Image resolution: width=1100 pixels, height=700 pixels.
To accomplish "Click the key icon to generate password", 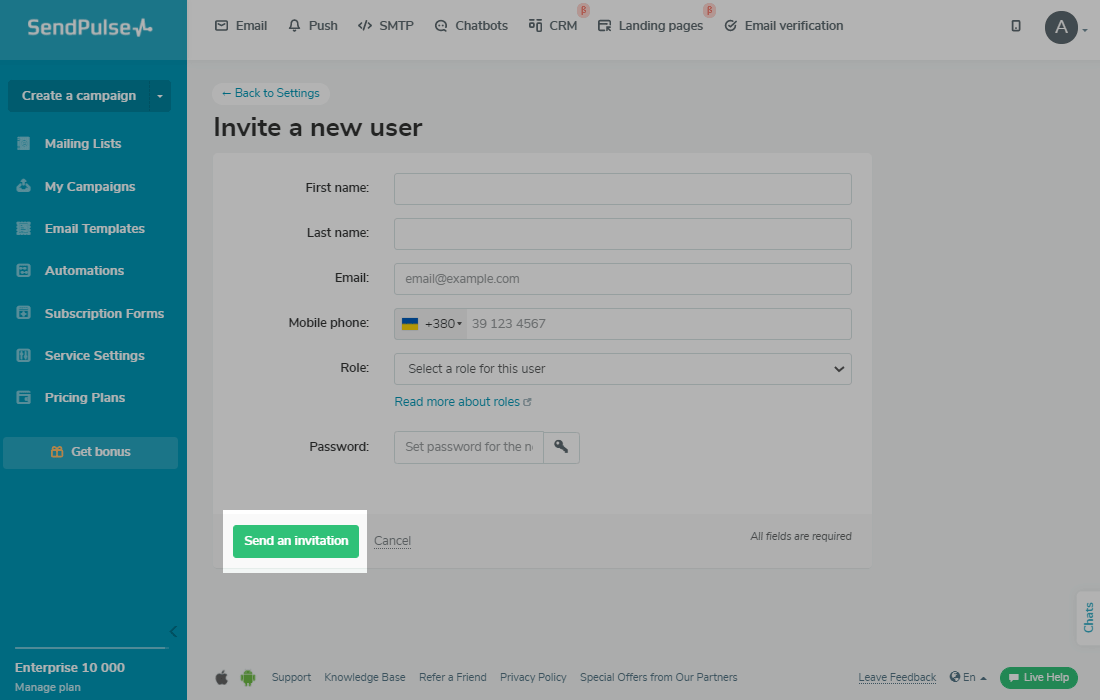I will [x=561, y=447].
